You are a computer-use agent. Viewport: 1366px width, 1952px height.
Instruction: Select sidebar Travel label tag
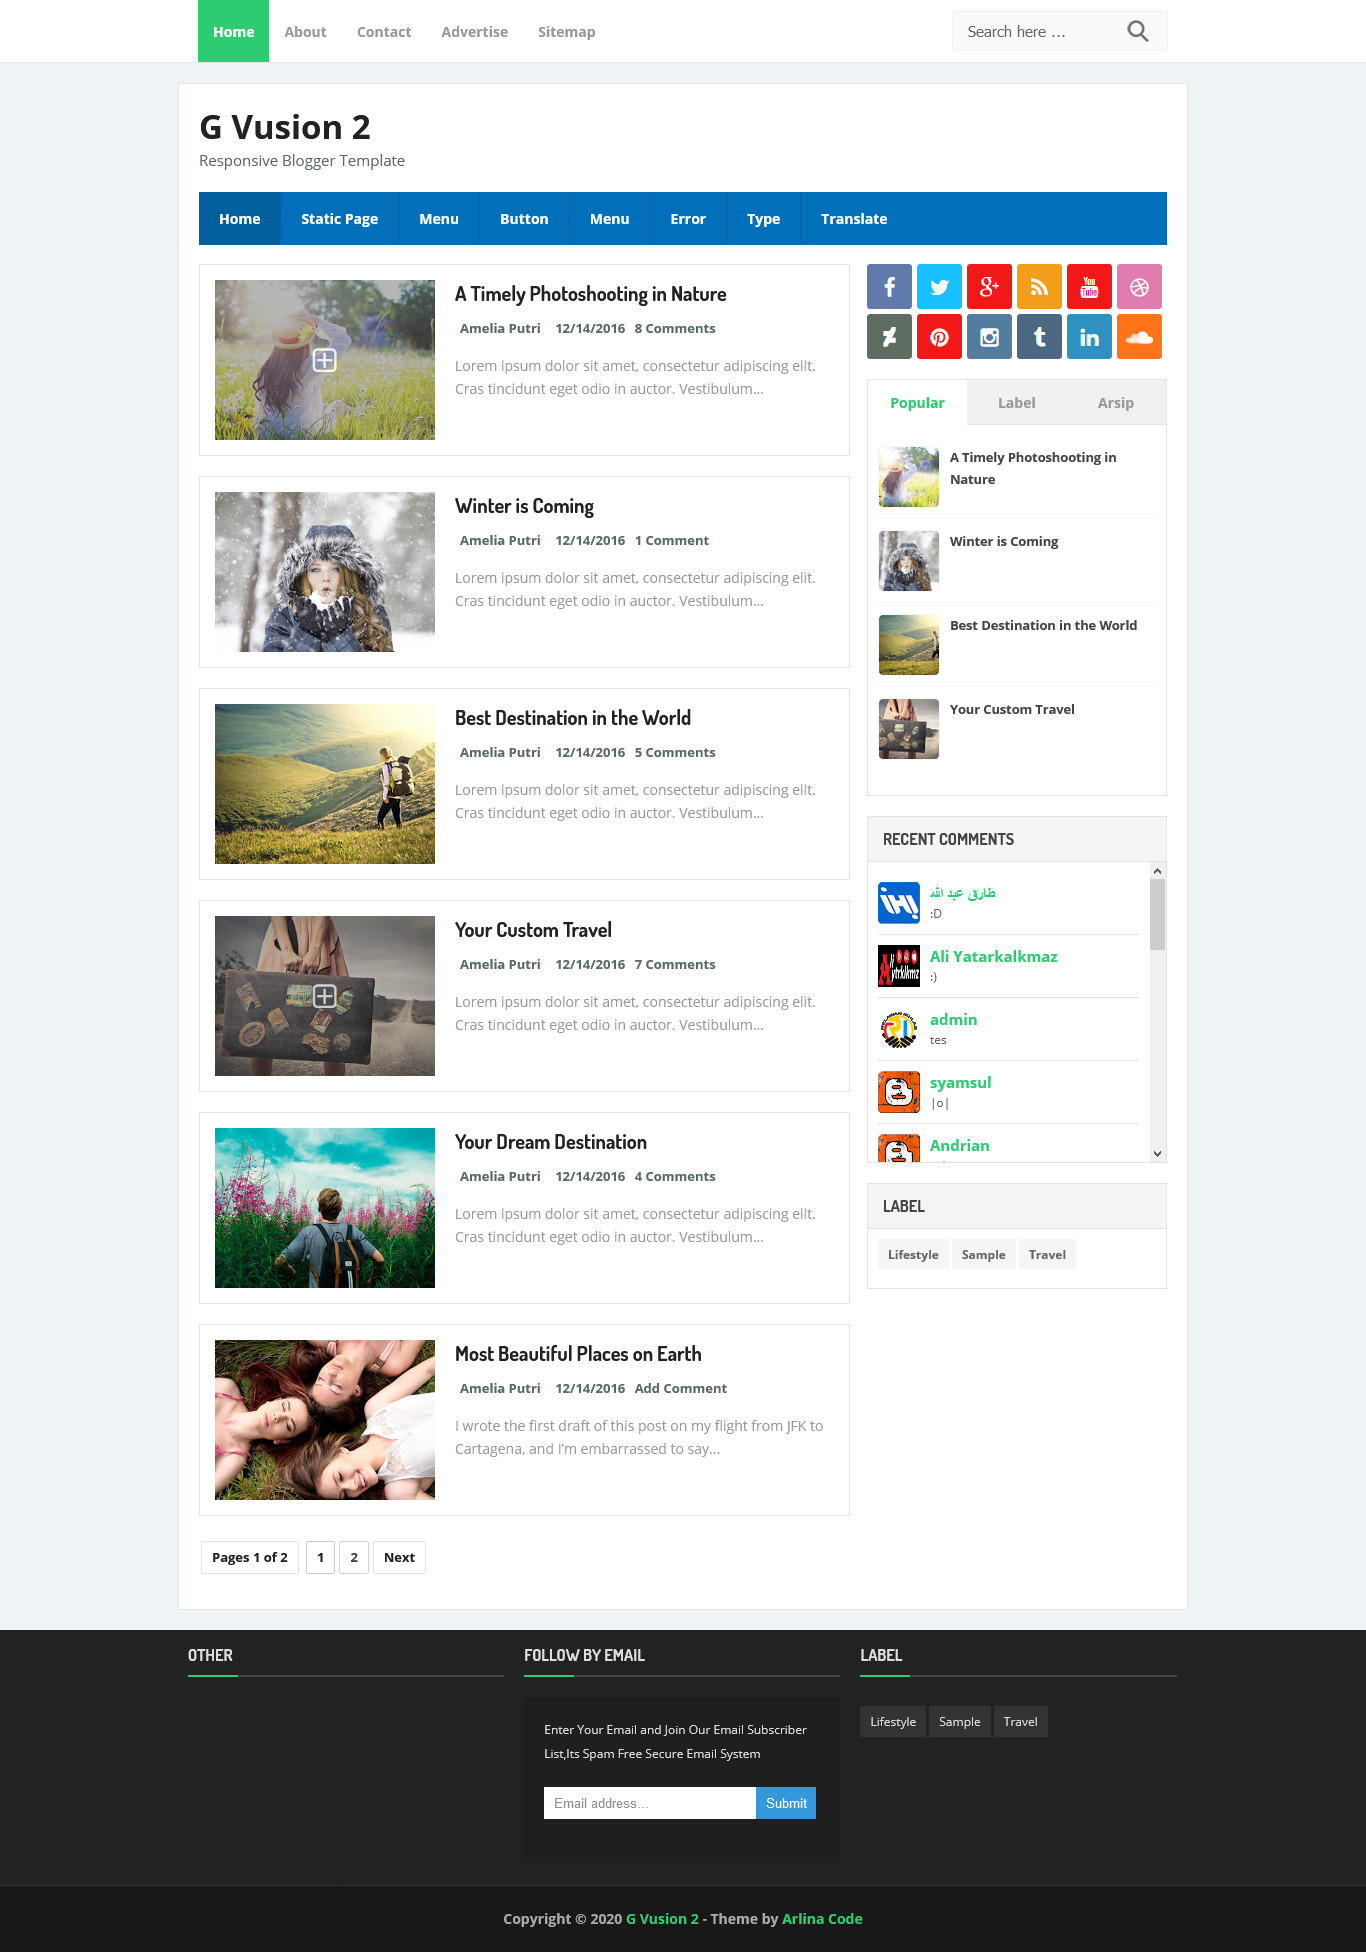[1047, 1254]
